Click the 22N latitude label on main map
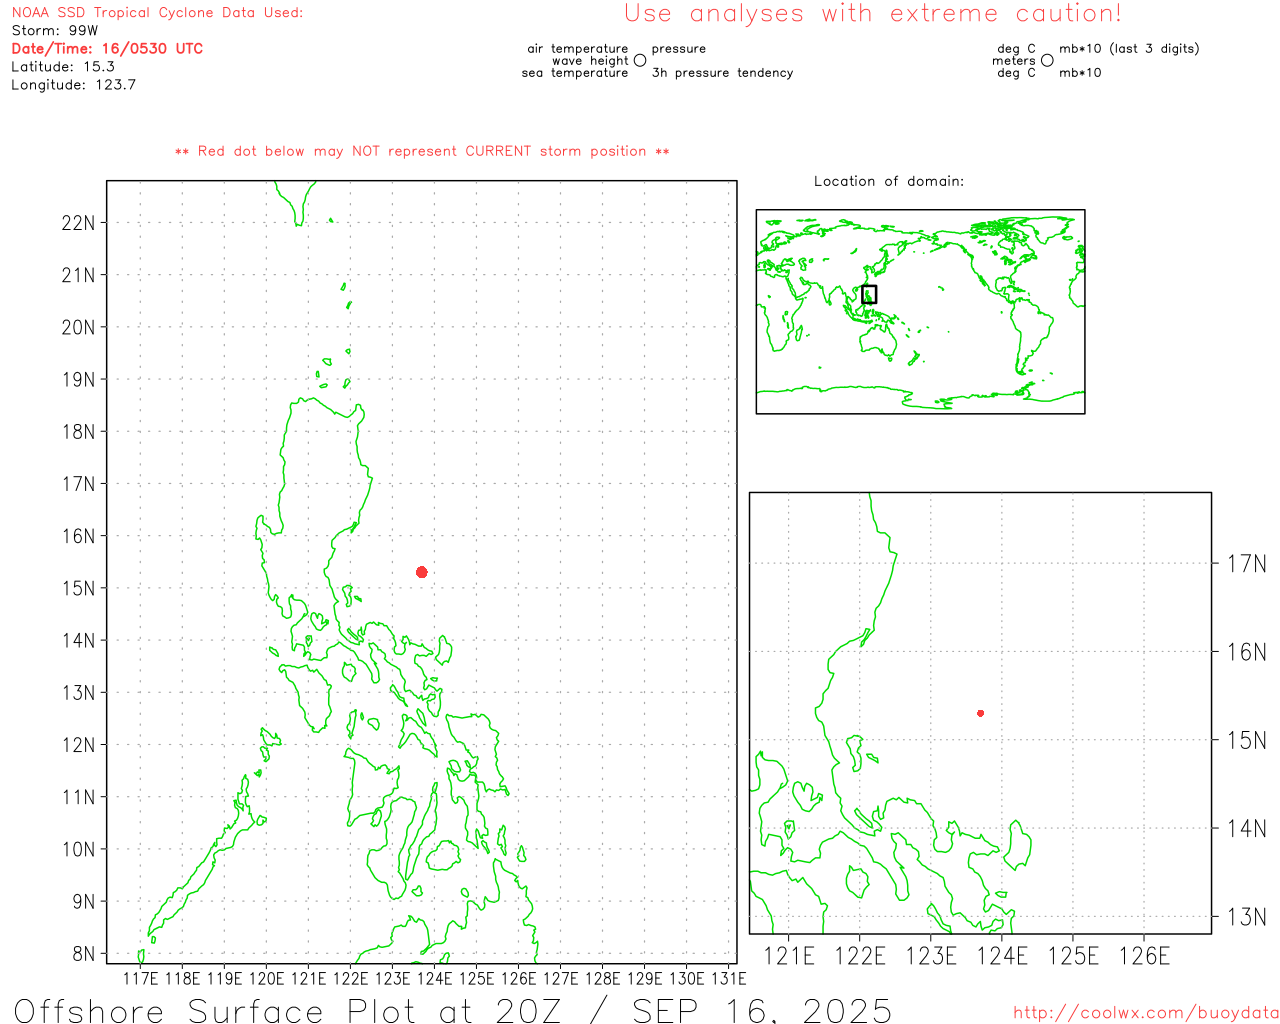The height and width of the screenshot is (1024, 1280). (x=78, y=223)
